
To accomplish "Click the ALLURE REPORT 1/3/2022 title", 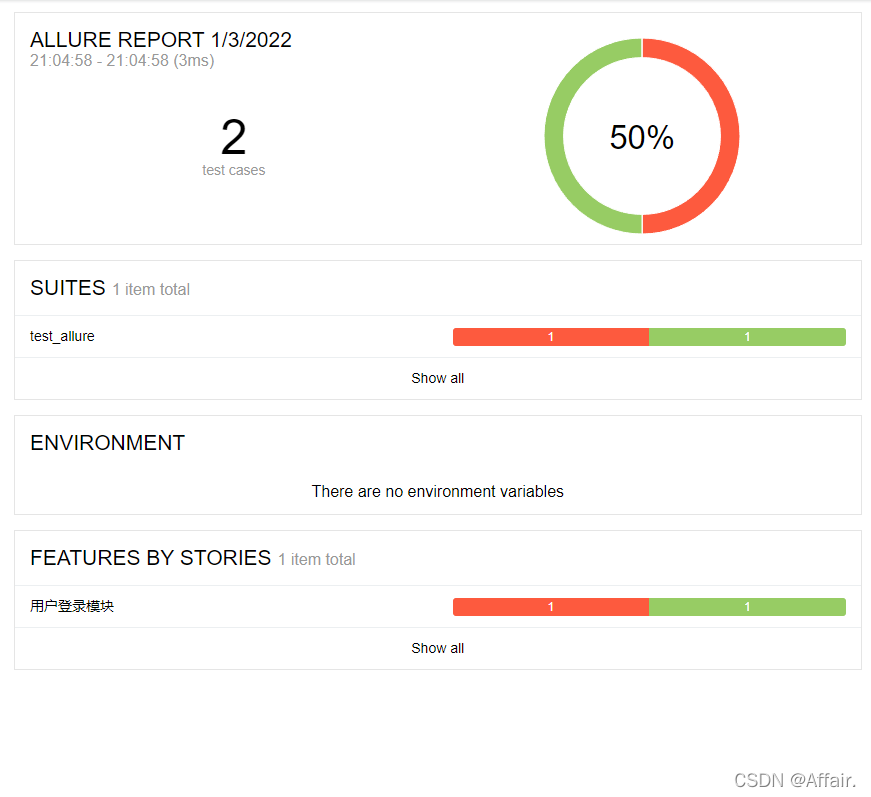I will (x=161, y=40).
